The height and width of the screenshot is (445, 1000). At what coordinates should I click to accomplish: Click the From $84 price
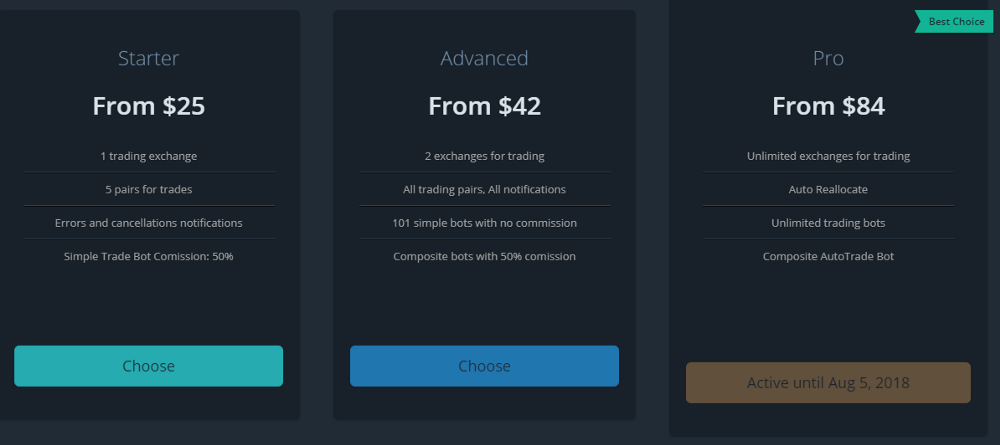[x=828, y=106]
